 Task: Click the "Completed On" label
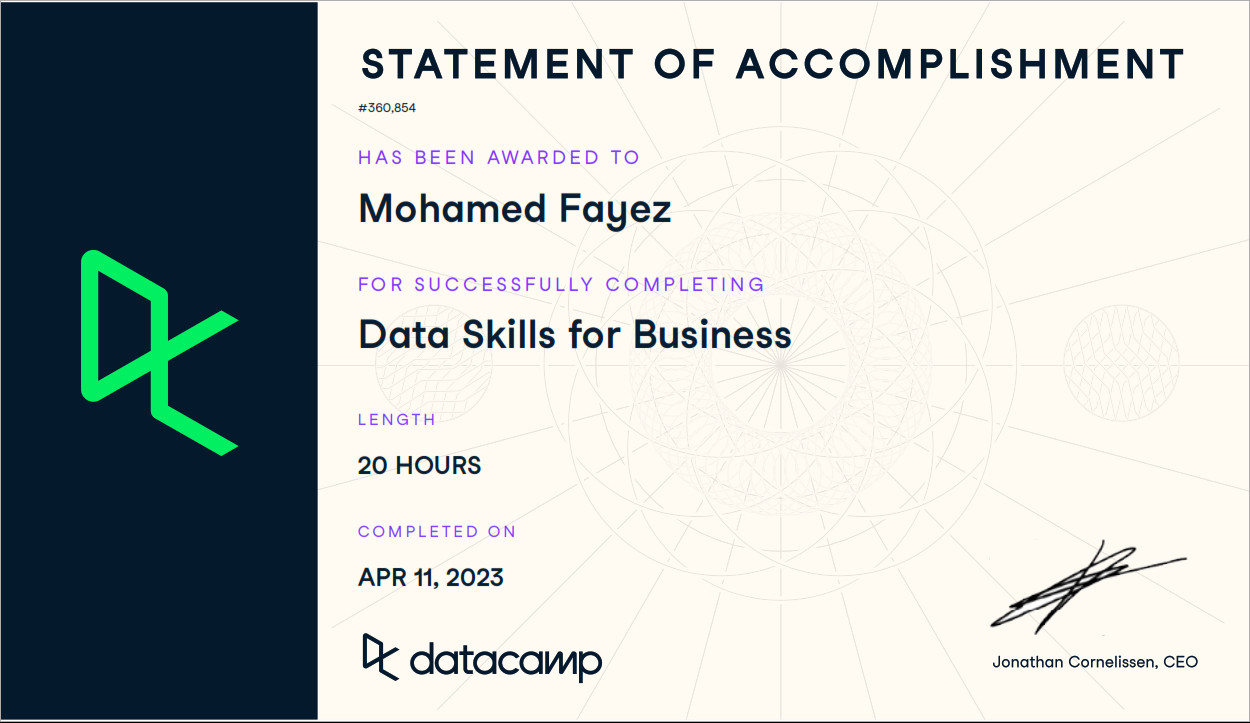coord(437,531)
